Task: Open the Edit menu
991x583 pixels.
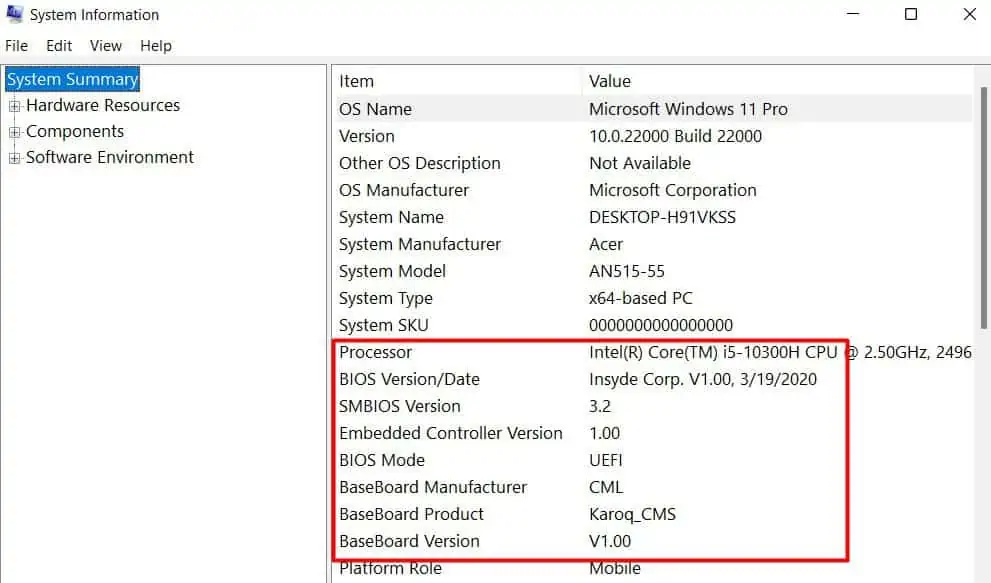Action: click(59, 46)
